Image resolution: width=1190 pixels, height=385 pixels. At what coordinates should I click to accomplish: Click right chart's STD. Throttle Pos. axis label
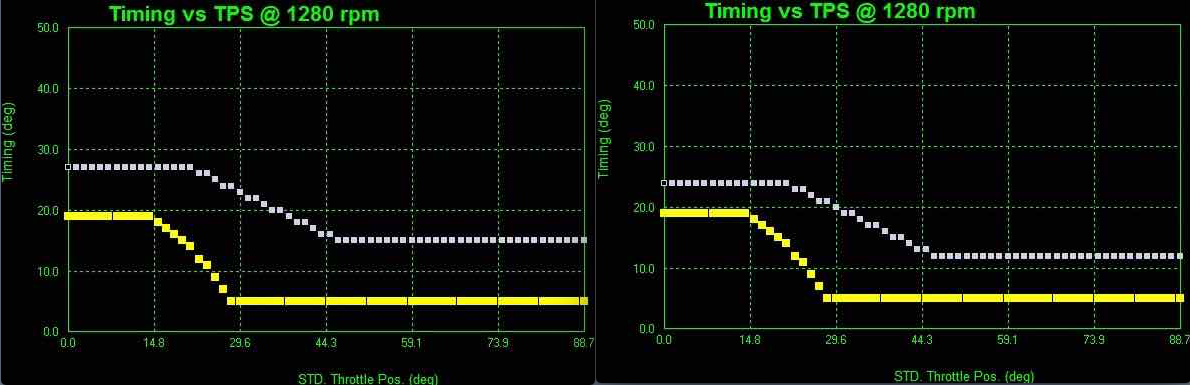point(964,375)
